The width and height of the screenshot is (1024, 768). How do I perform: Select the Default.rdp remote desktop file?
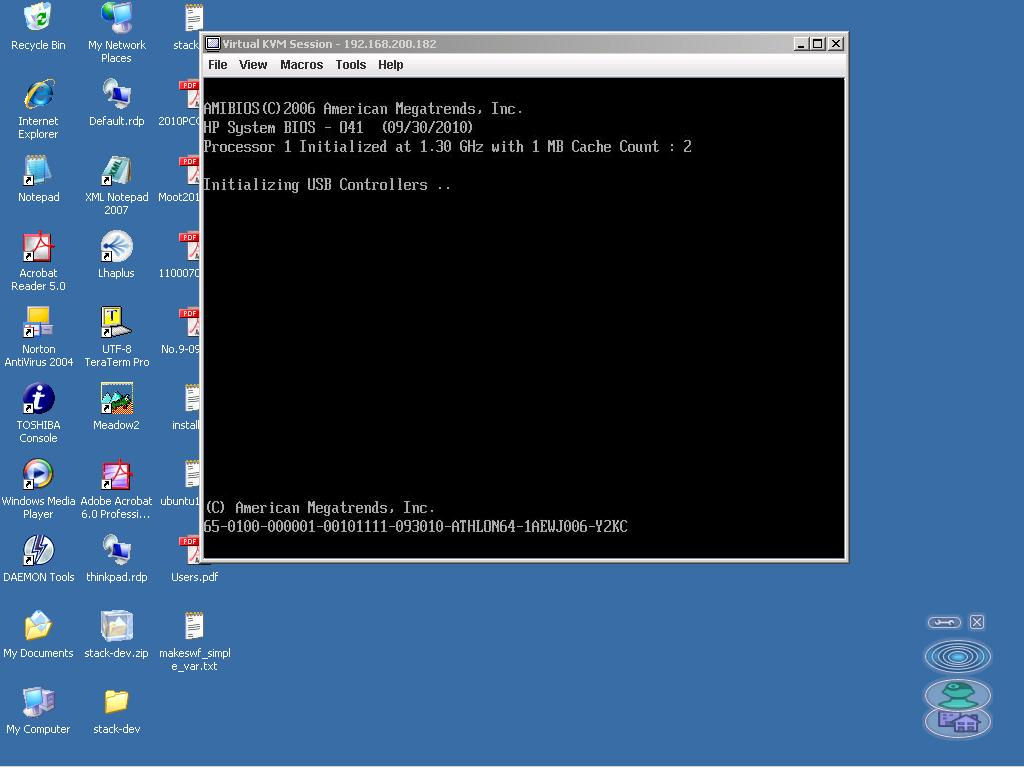[117, 95]
